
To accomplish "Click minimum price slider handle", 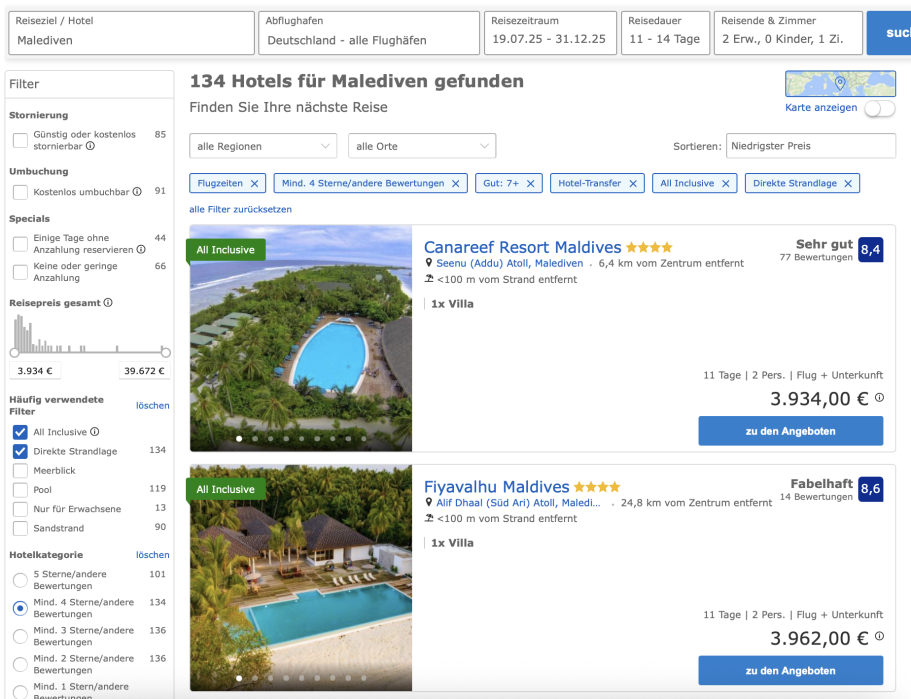I will click(15, 352).
